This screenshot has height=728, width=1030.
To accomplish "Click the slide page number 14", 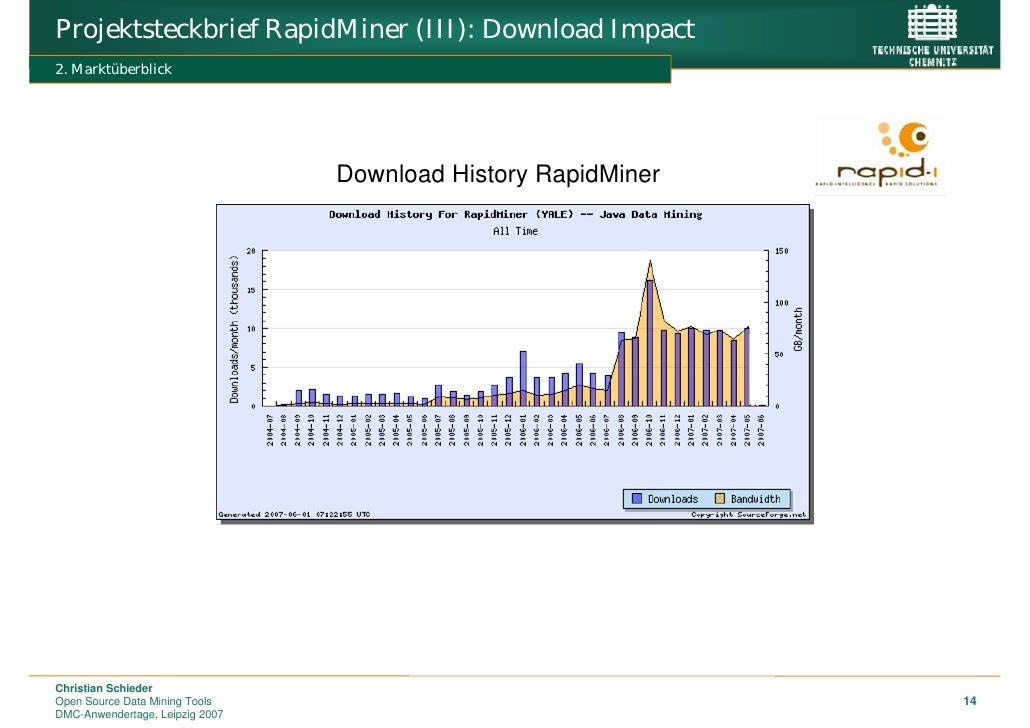I will click(970, 701).
